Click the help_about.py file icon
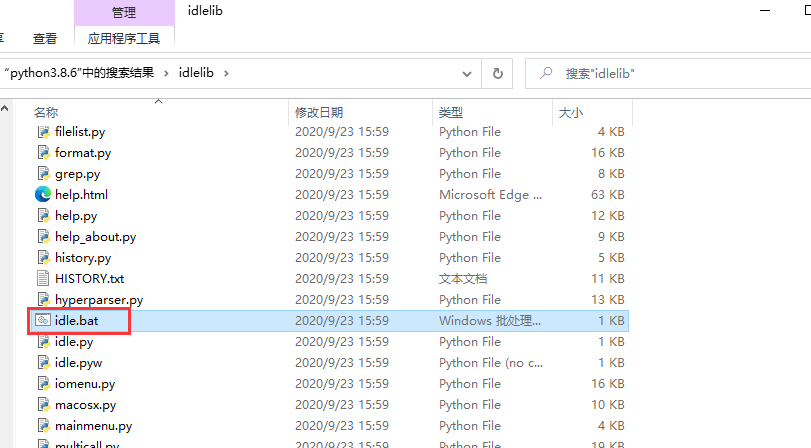 43,237
